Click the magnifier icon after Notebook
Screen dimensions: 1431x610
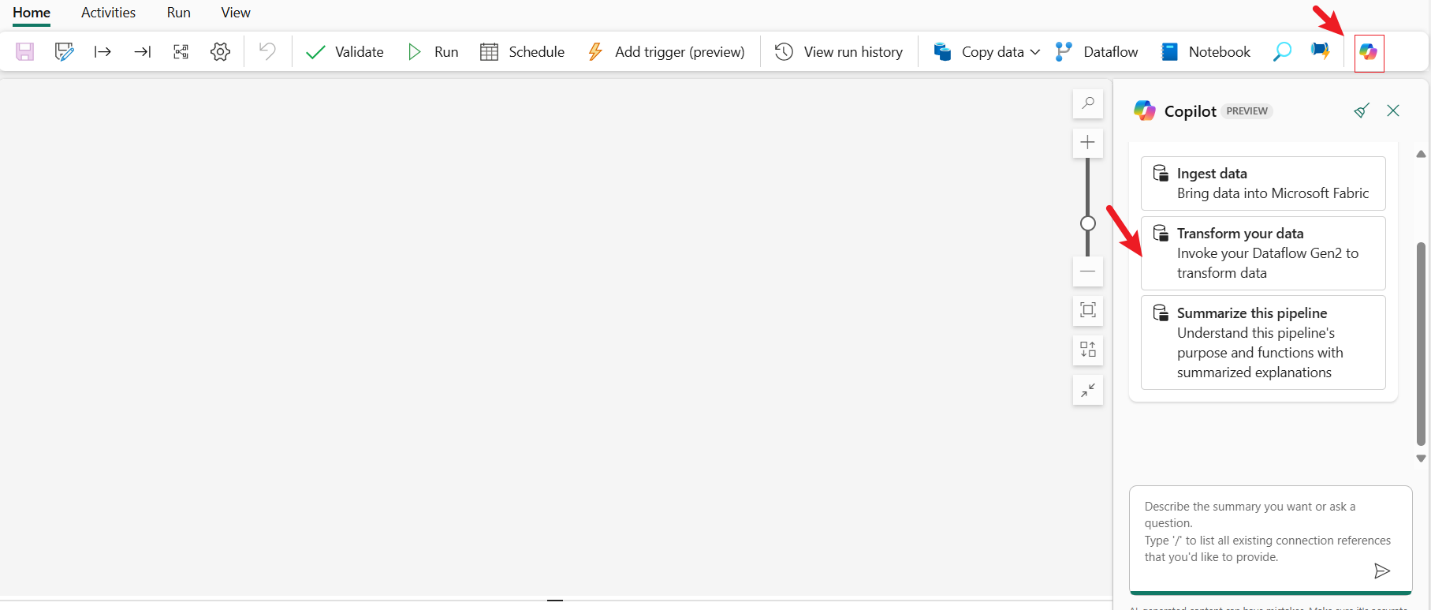tap(1282, 52)
